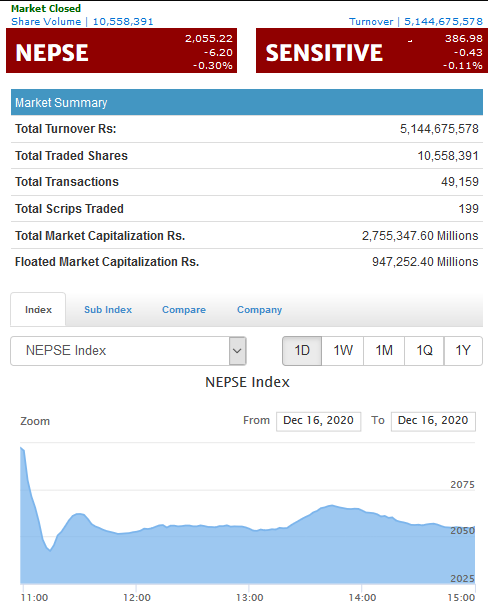Click the 12:00 time axis label
Viewport: 488px width, 608px height.
pyautogui.click(x=137, y=598)
